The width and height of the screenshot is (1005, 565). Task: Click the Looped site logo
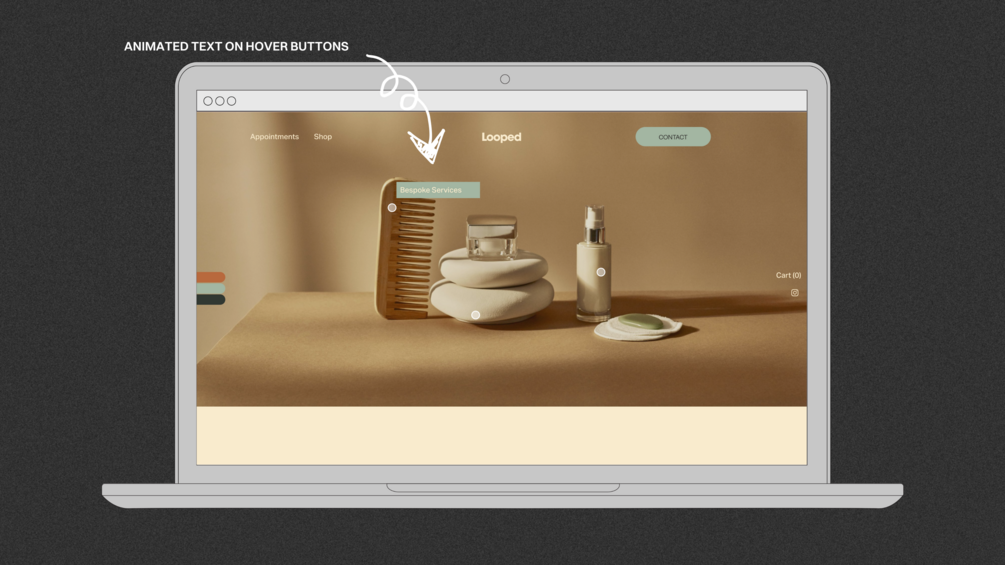coord(501,137)
